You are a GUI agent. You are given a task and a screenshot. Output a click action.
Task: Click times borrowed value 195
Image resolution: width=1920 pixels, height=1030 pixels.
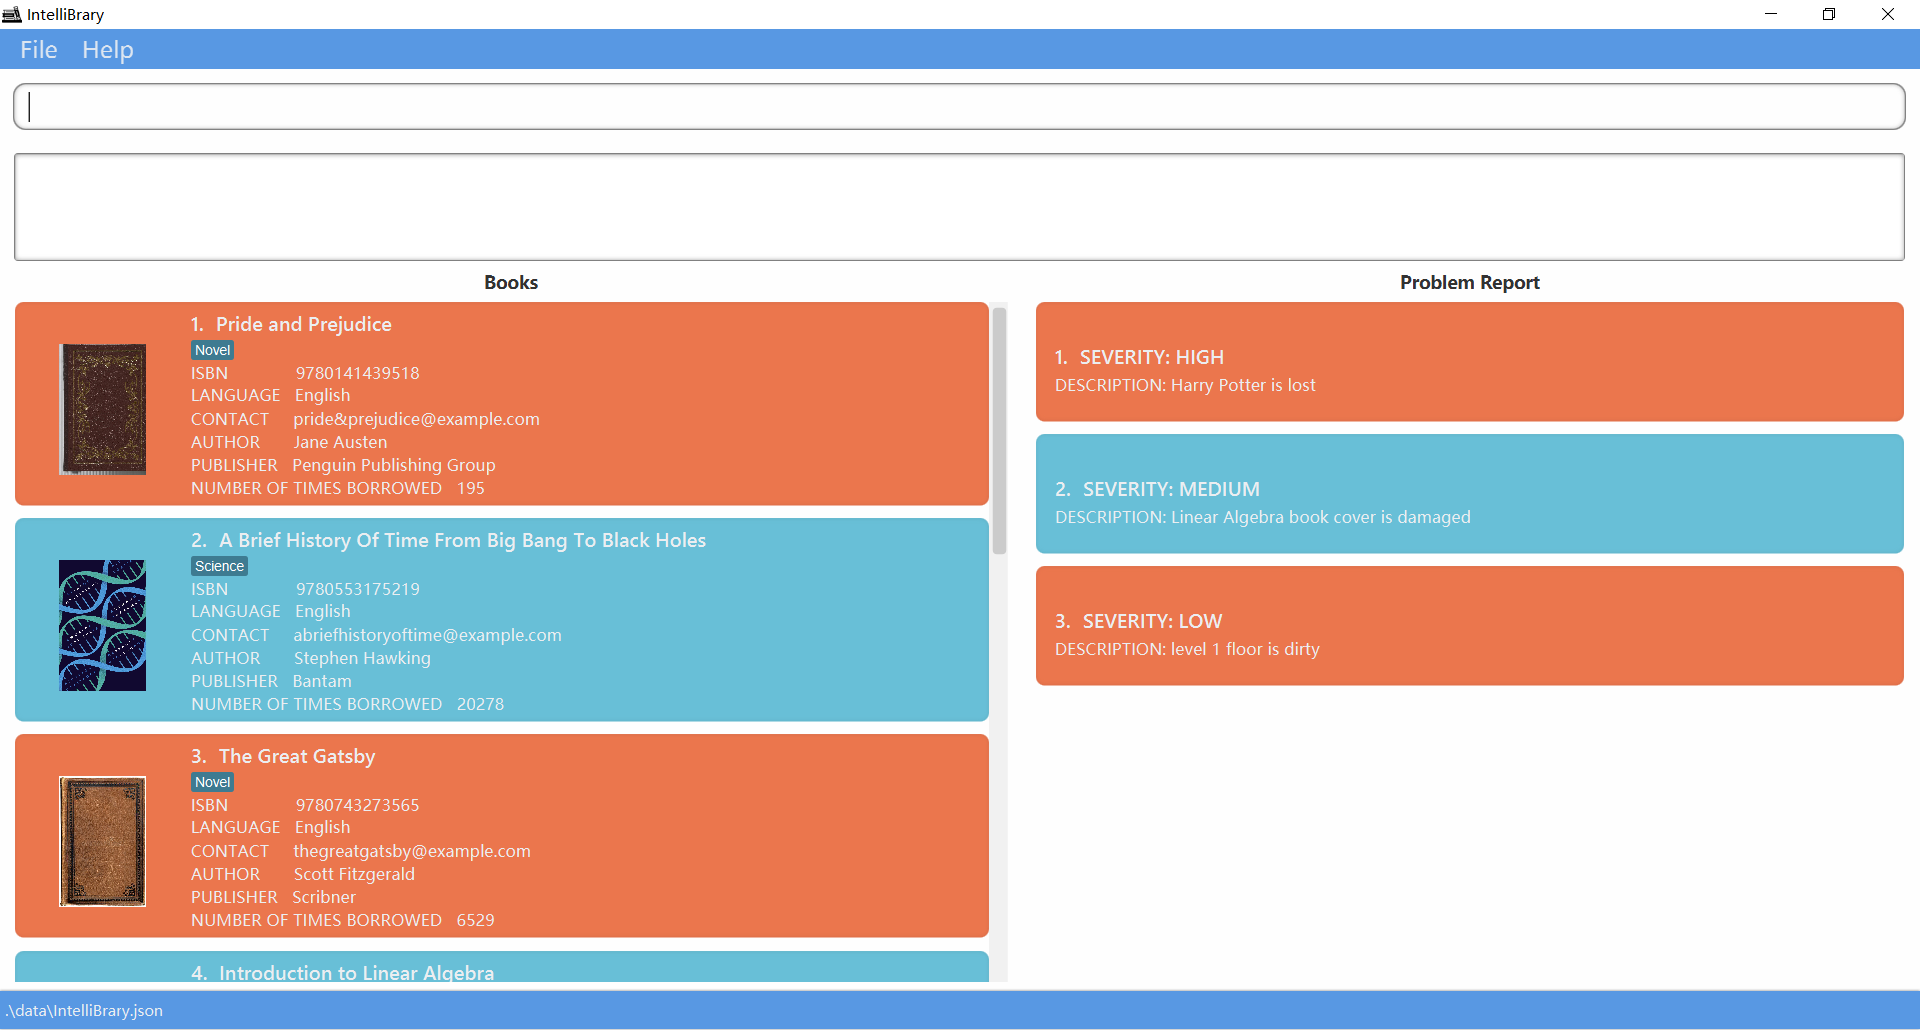(471, 488)
